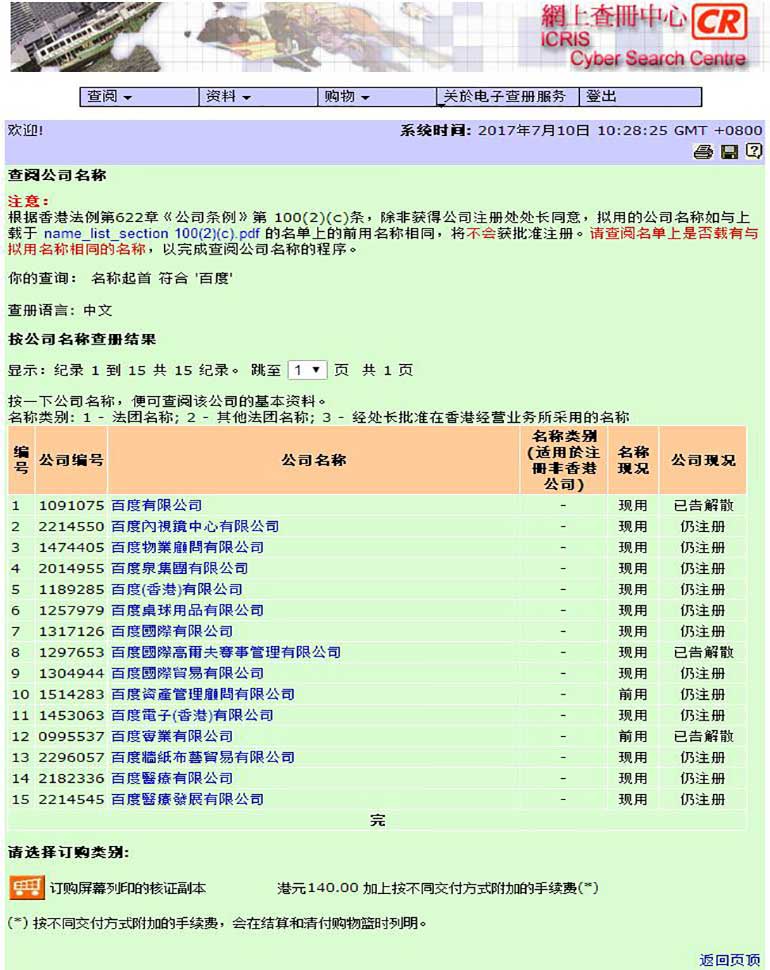Open the 关於电子查册服务 menu

click(505, 97)
